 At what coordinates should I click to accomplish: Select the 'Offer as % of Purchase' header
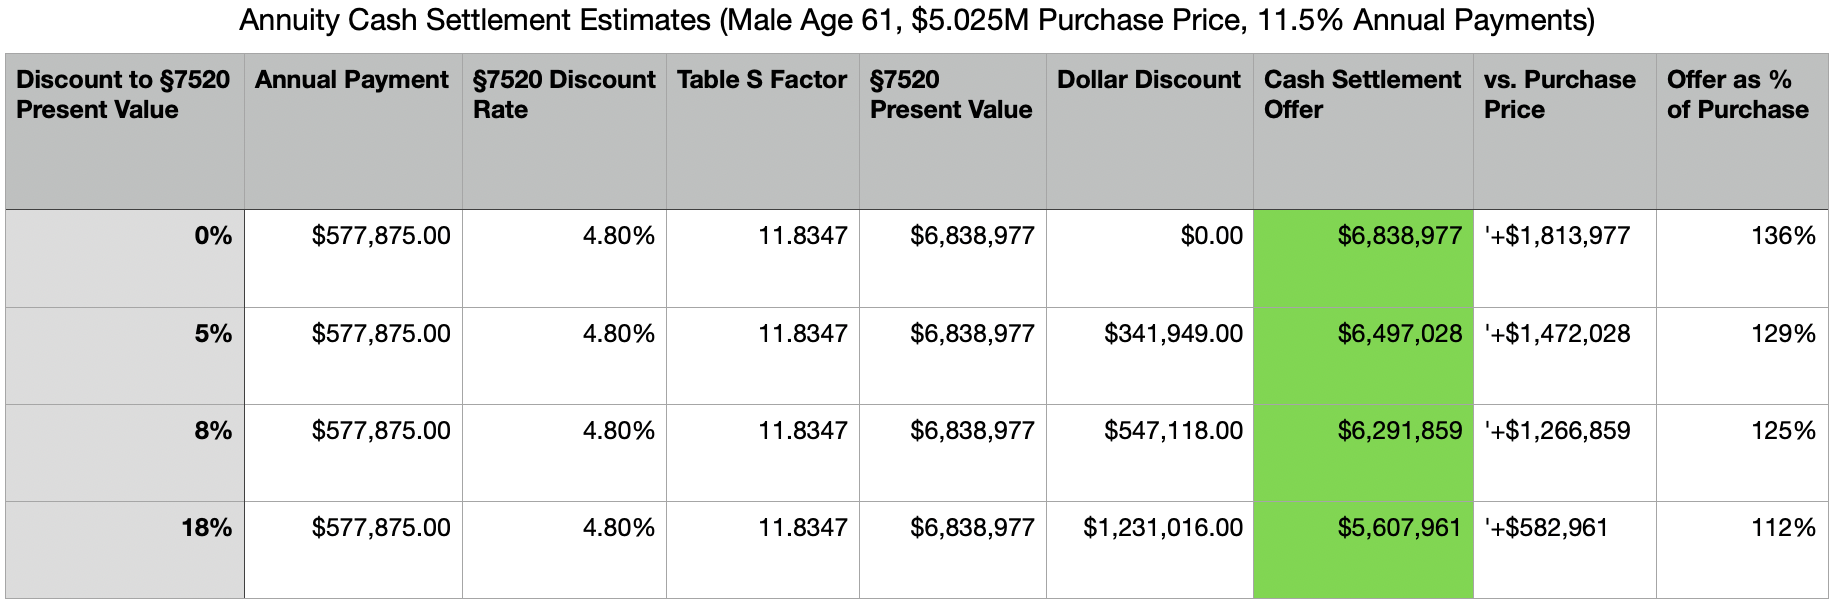click(x=1737, y=95)
